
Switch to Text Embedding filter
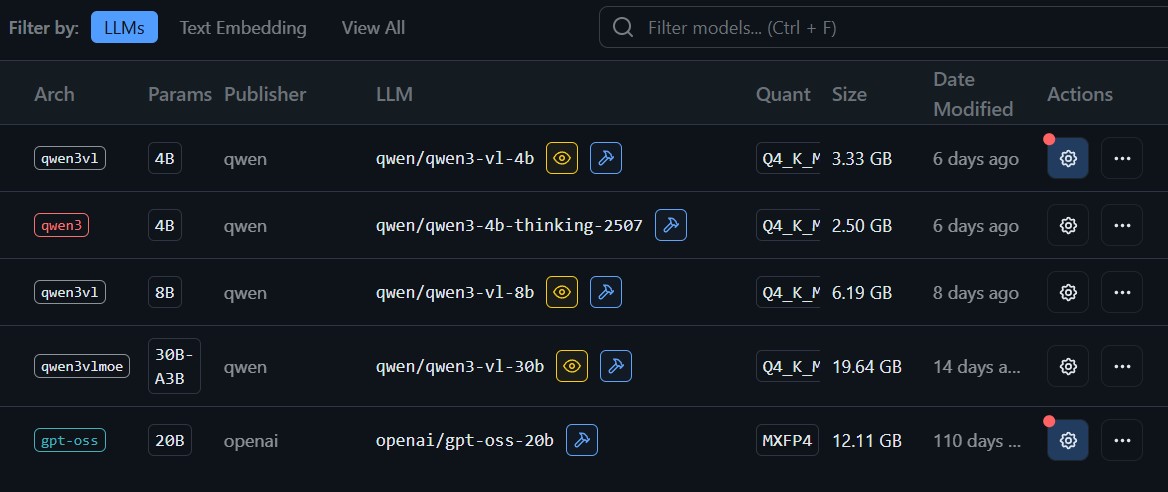click(243, 28)
